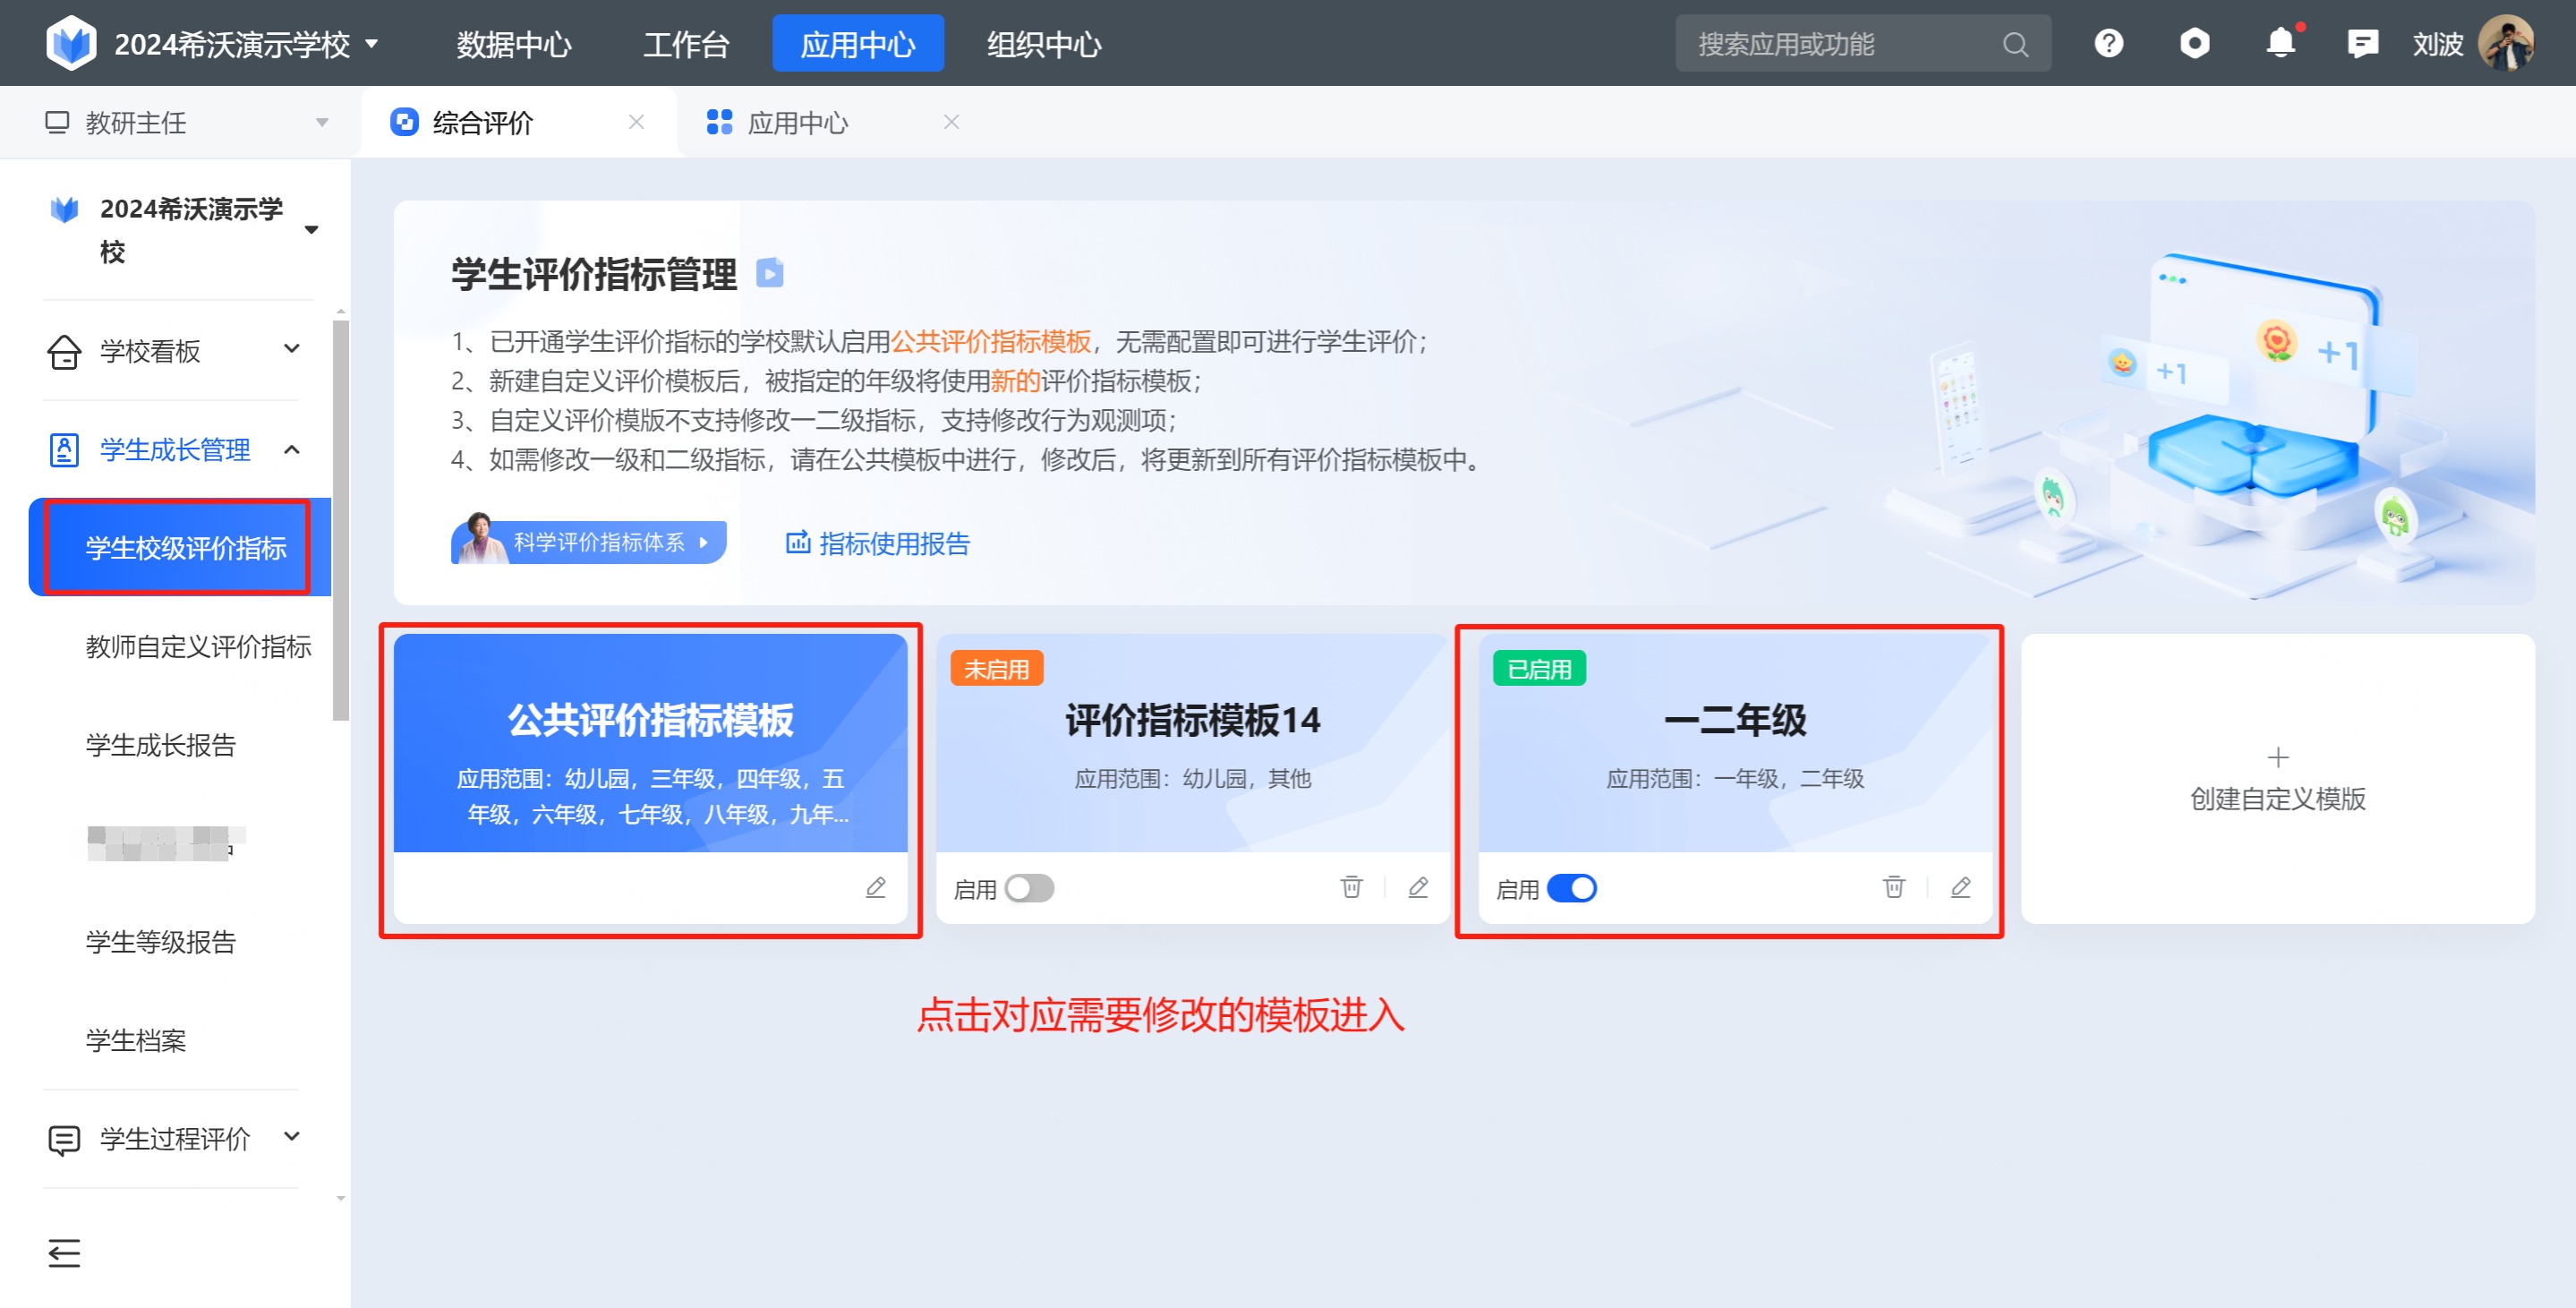Enable the 评价指标模板14 toggle switch

tap(1029, 888)
